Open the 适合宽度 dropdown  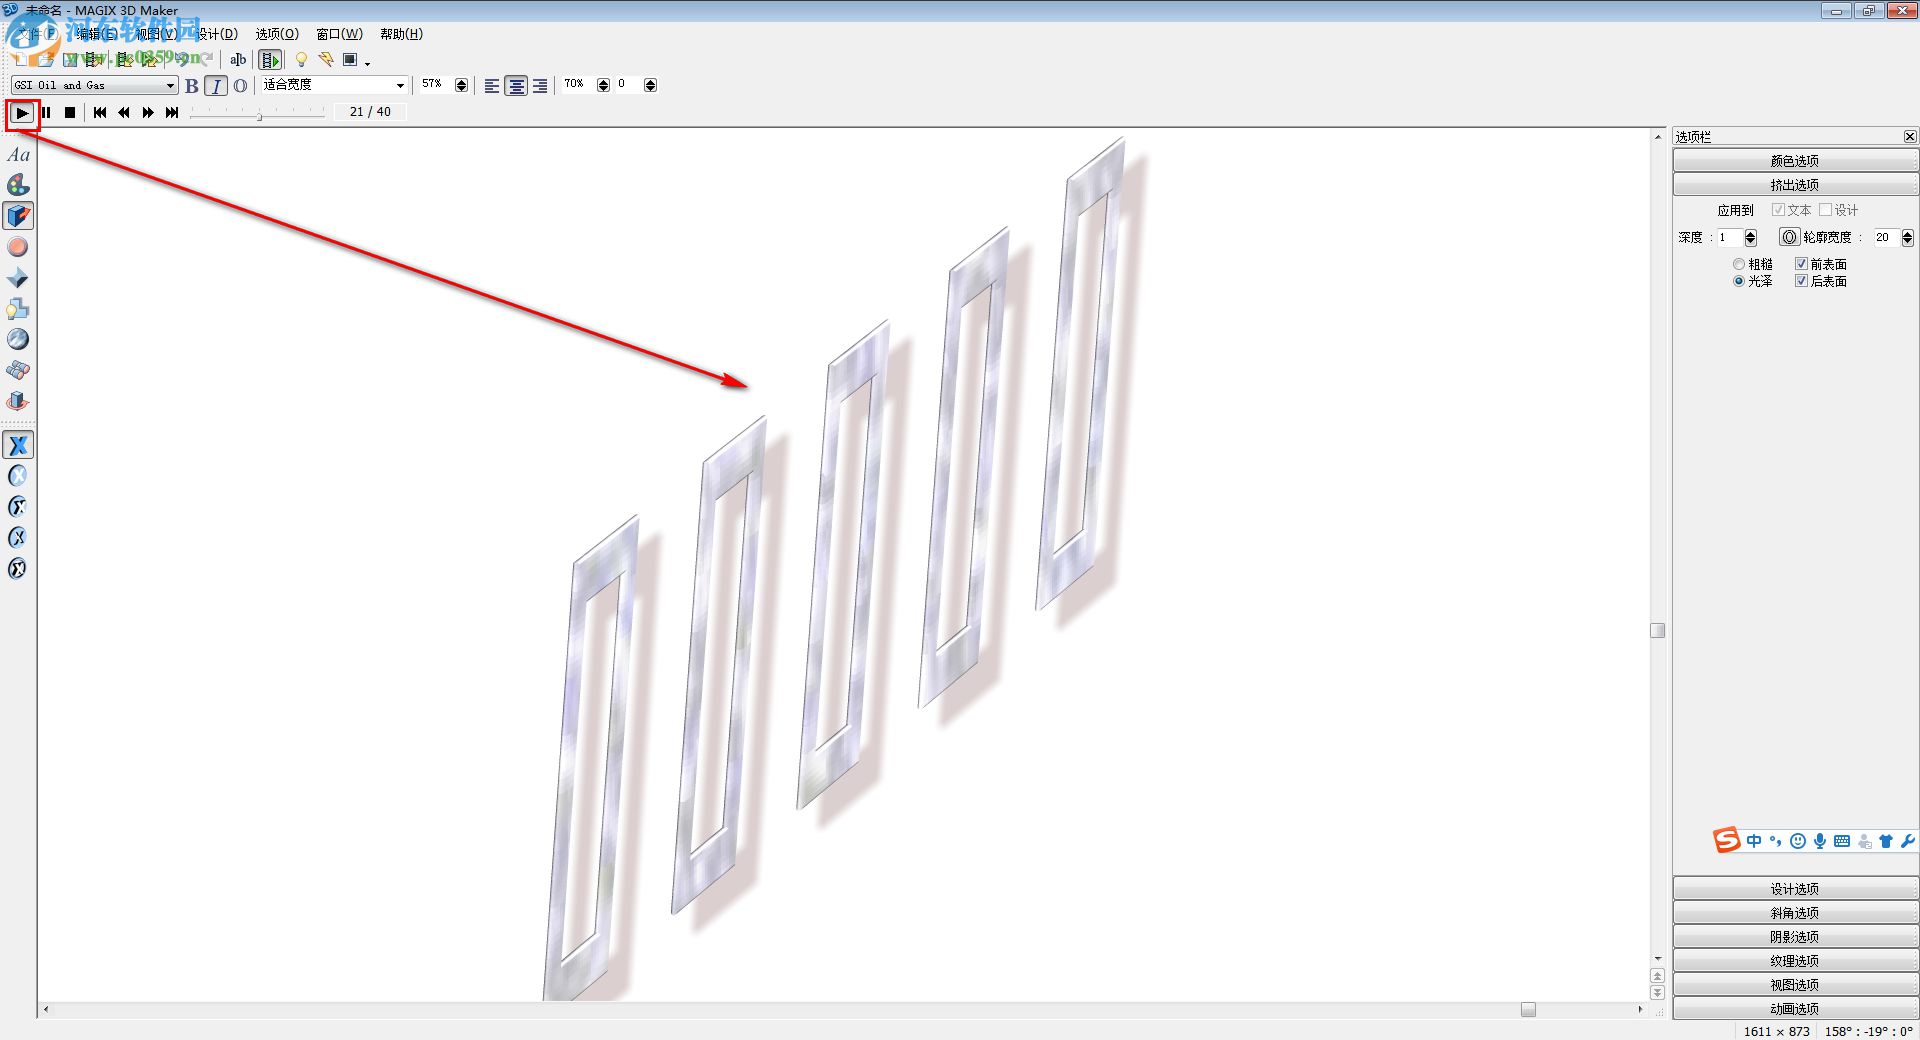[399, 85]
